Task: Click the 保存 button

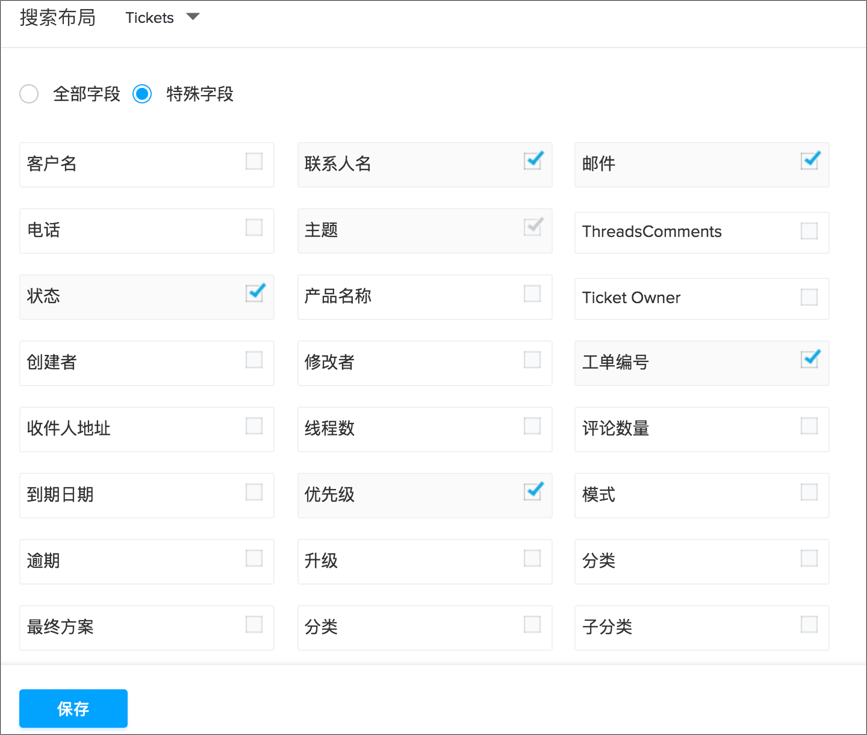Action: click(73, 708)
